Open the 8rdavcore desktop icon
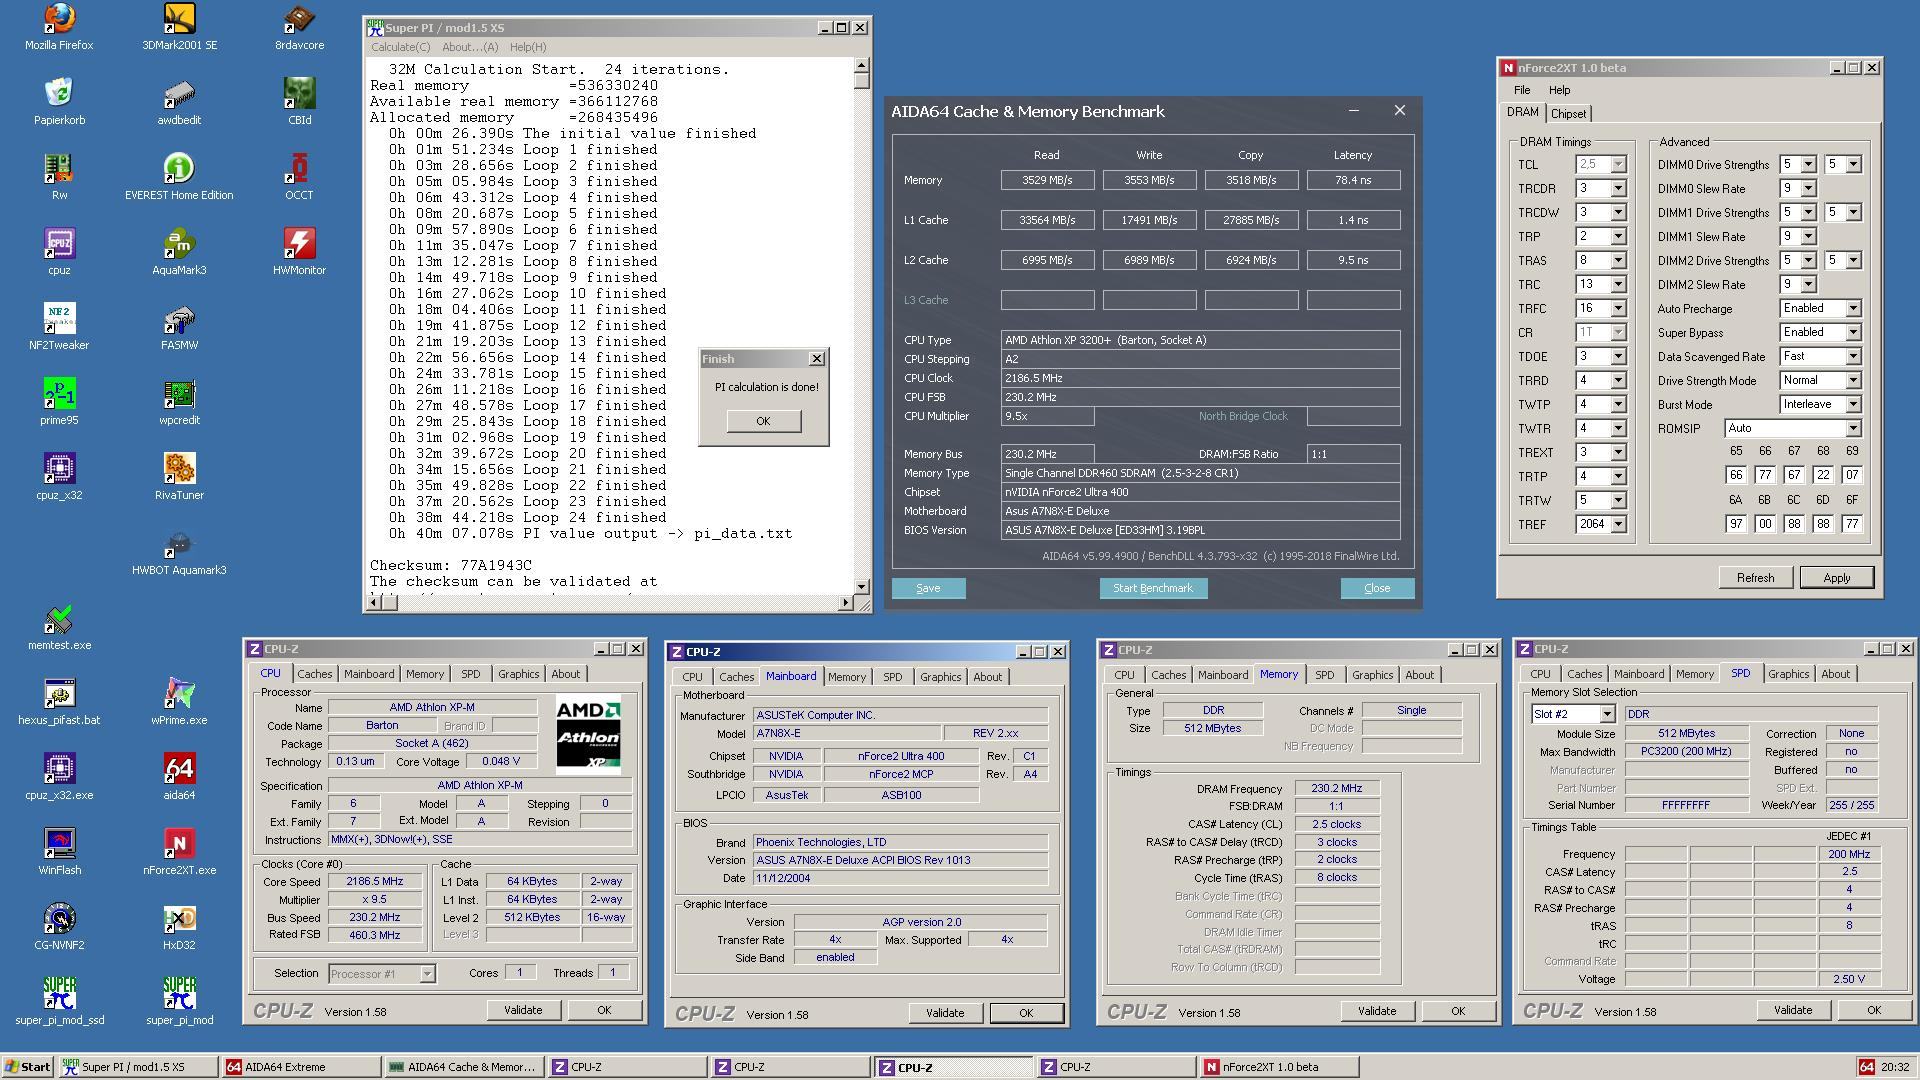The width and height of the screenshot is (1920, 1080). point(299,27)
